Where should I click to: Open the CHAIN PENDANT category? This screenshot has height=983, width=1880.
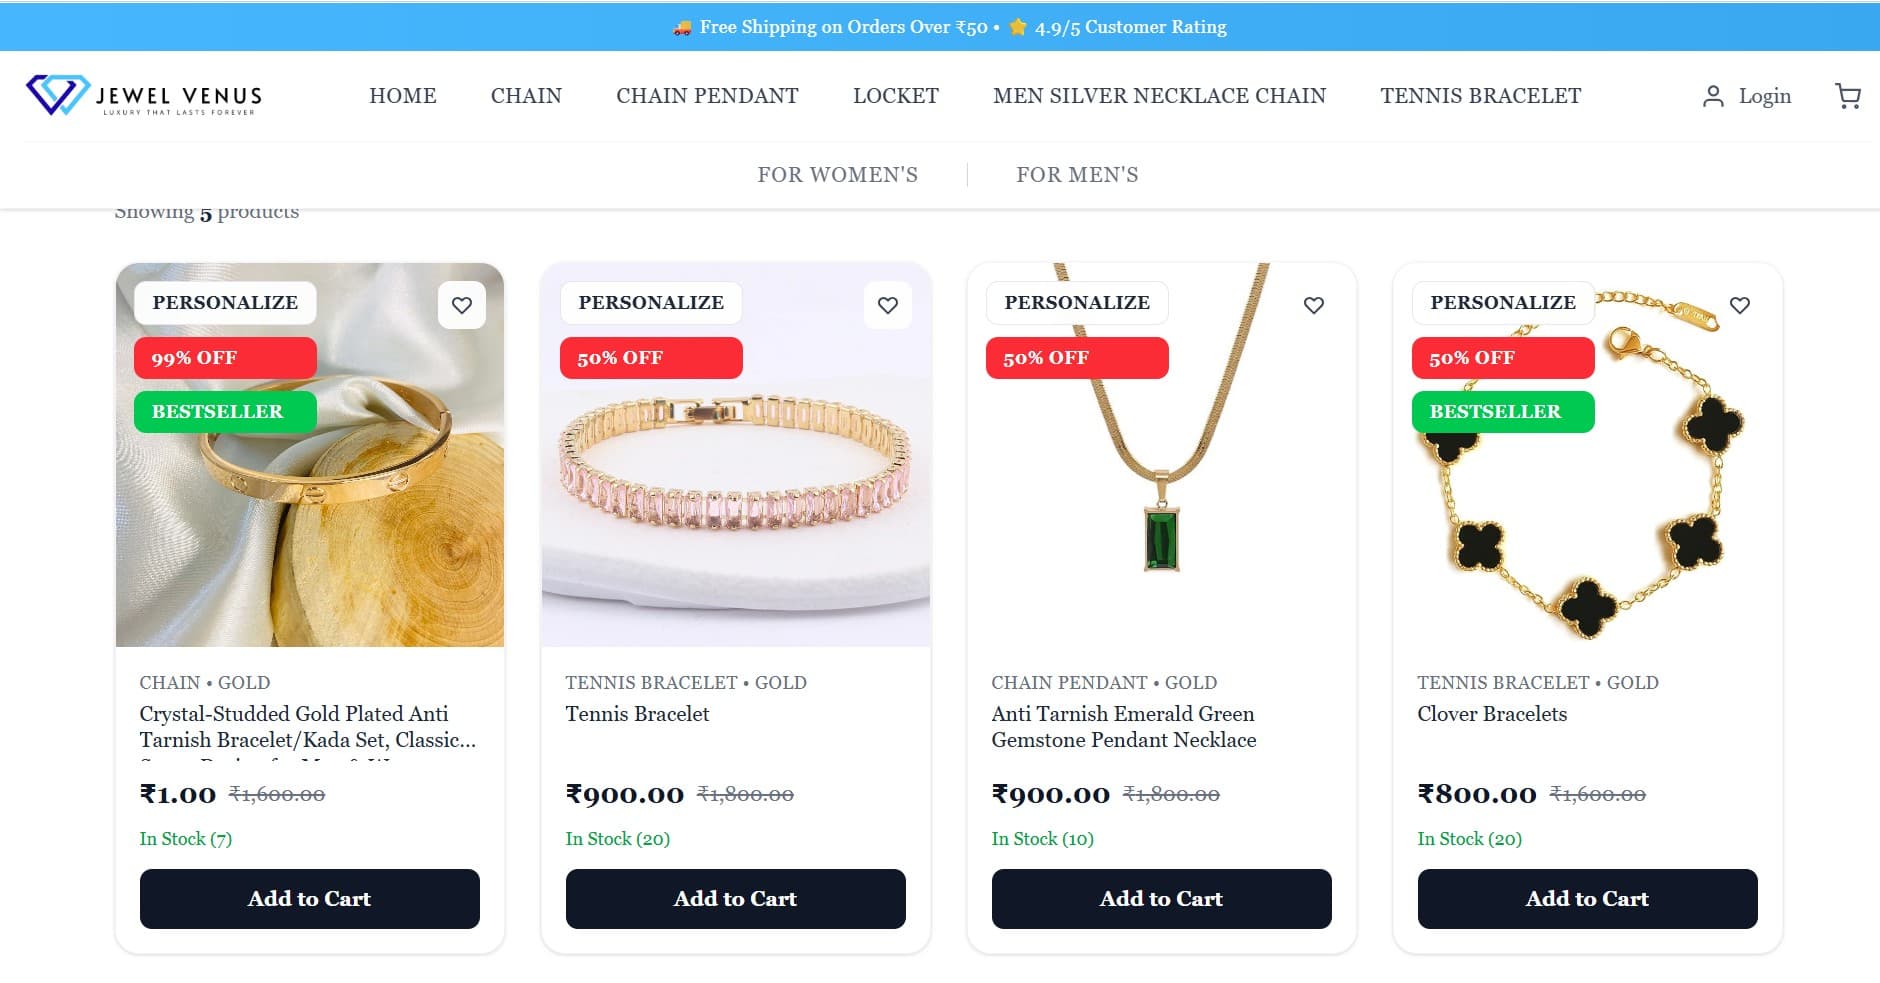(707, 96)
